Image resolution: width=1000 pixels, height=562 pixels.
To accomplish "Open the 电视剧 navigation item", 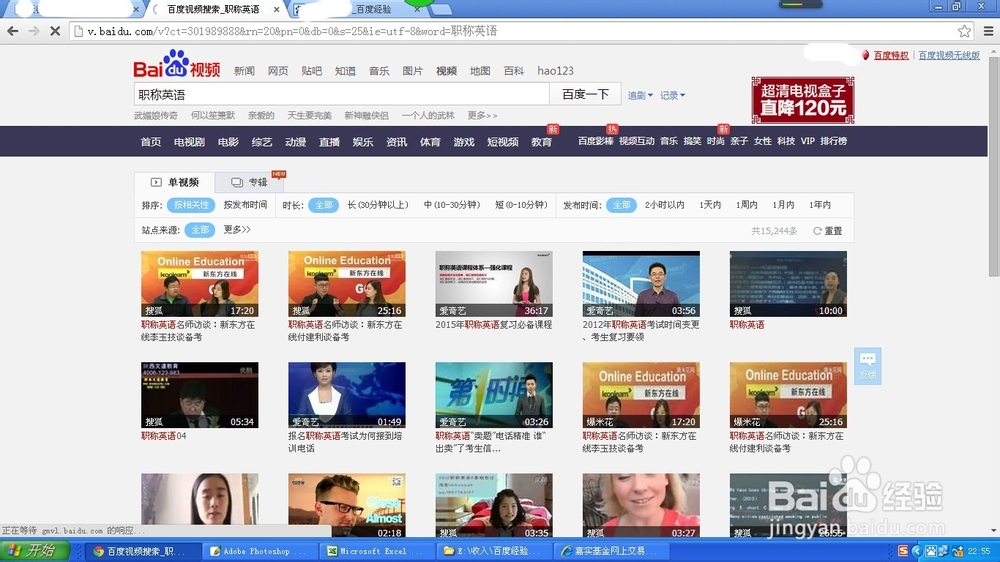I will tap(189, 142).
